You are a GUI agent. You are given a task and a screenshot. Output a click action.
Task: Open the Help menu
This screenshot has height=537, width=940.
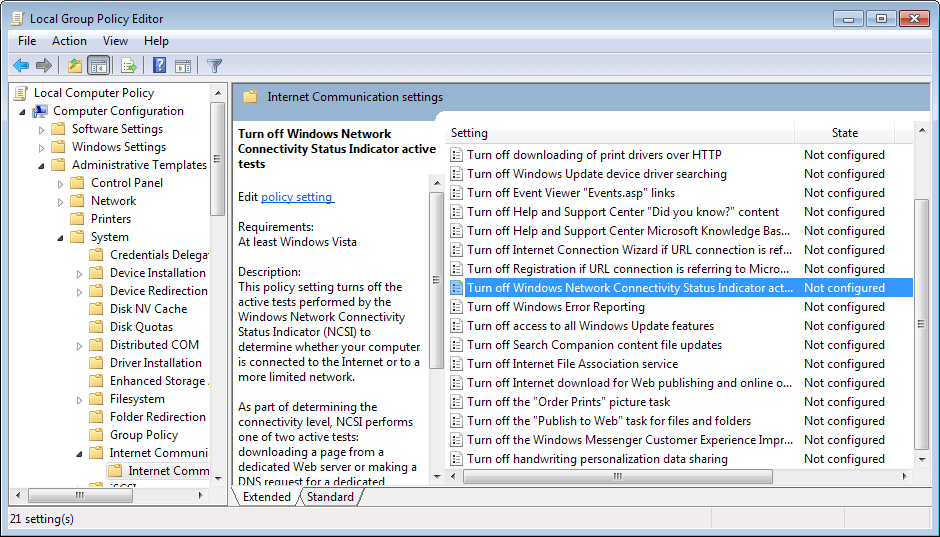[156, 41]
